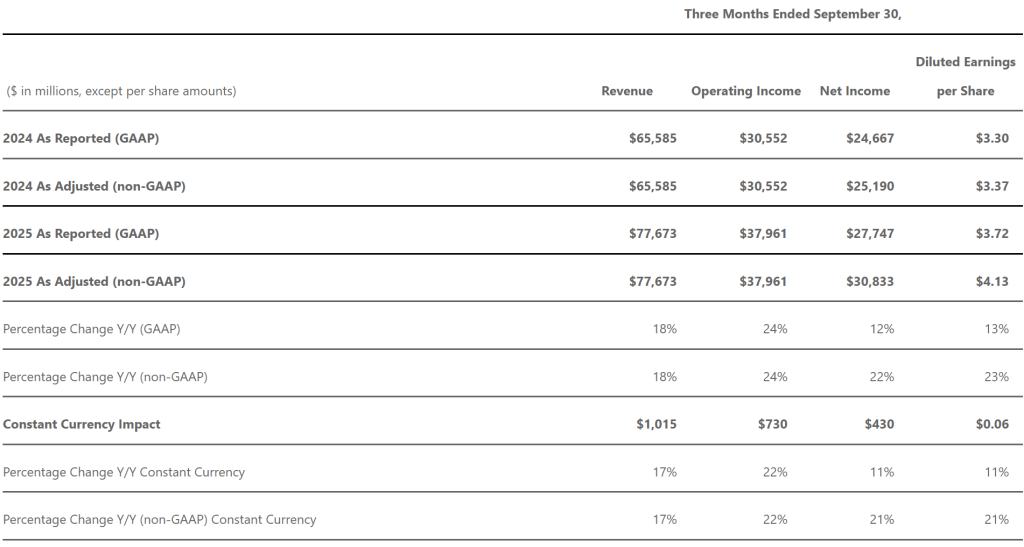Select the 2024 As Adjusted (non-GAAP) row label
This screenshot has height=547, width=1024.
click(94, 186)
